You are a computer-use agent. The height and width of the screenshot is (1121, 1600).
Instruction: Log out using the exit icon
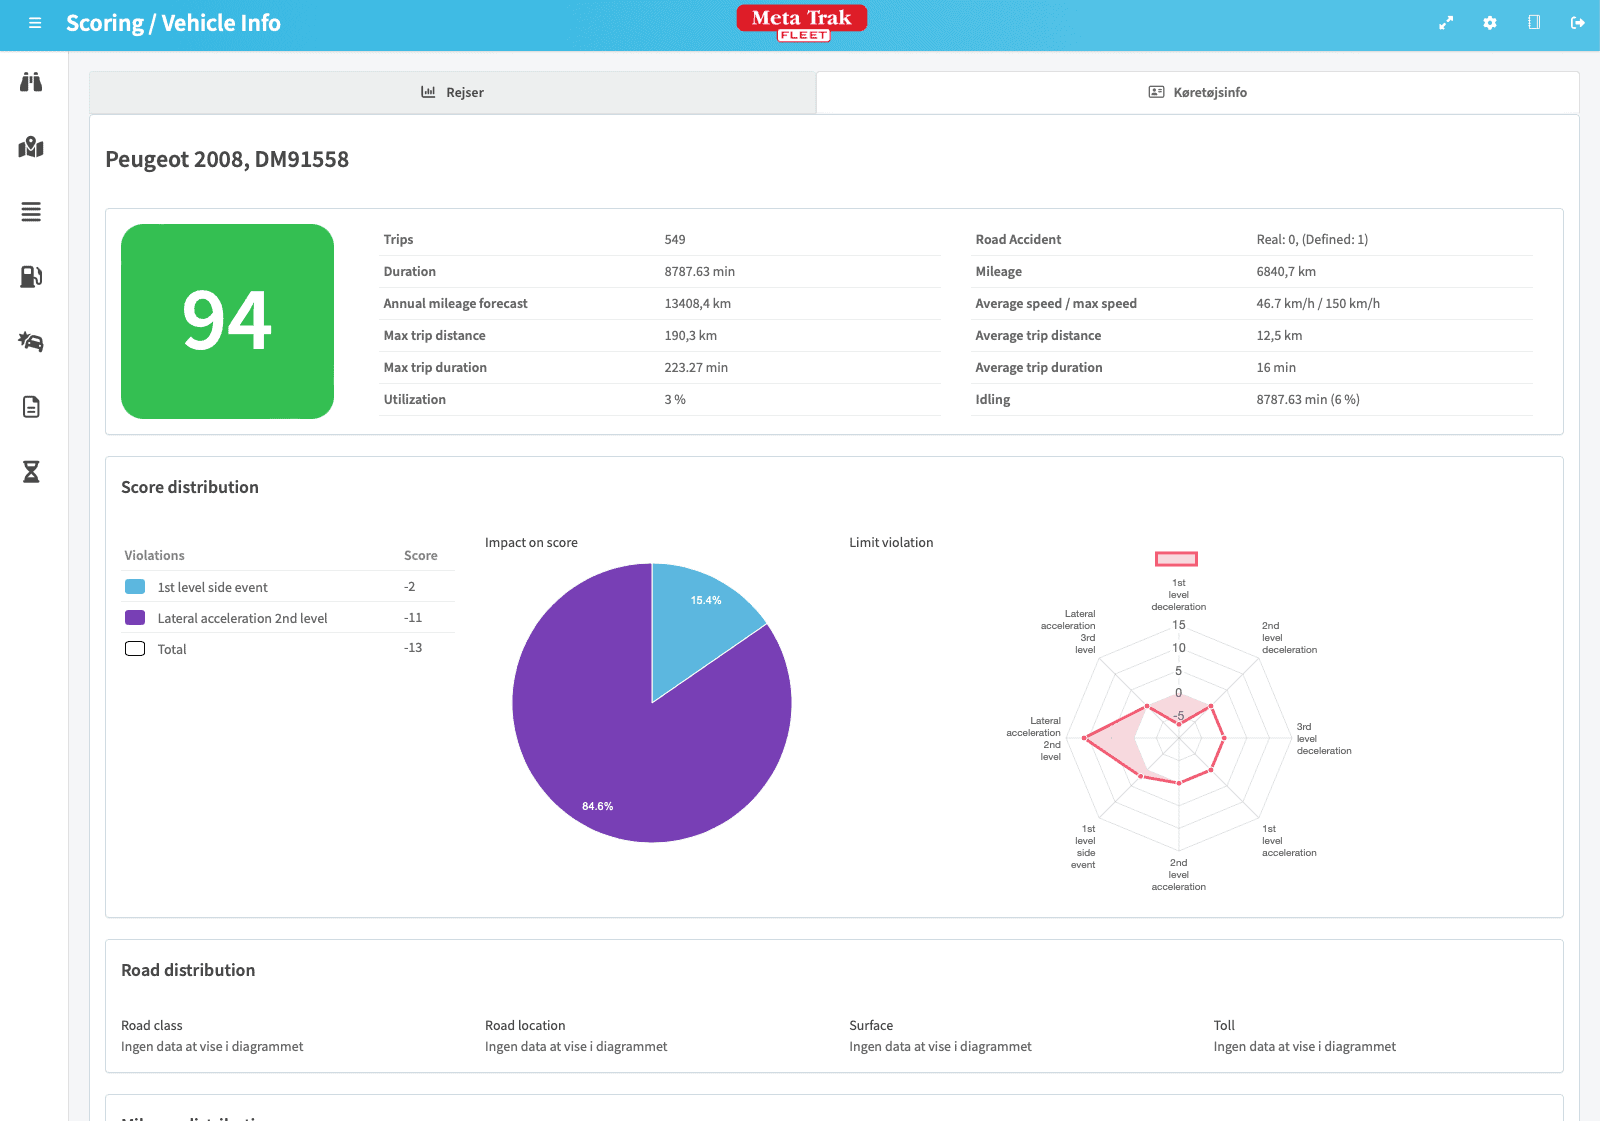(1578, 23)
